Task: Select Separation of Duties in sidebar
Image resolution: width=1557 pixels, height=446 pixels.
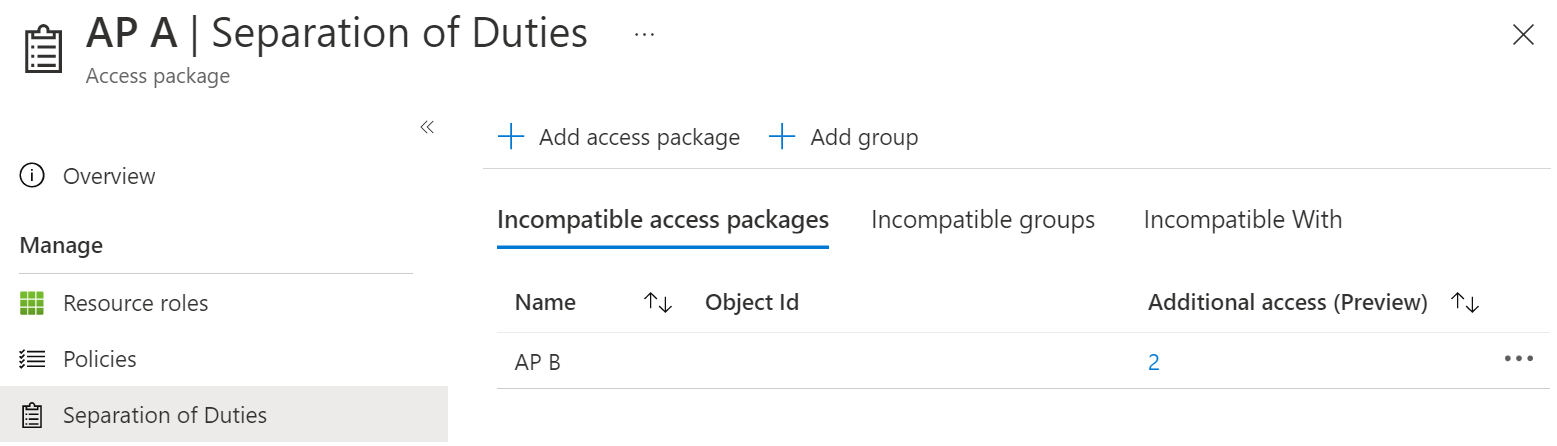Action: tap(164, 415)
